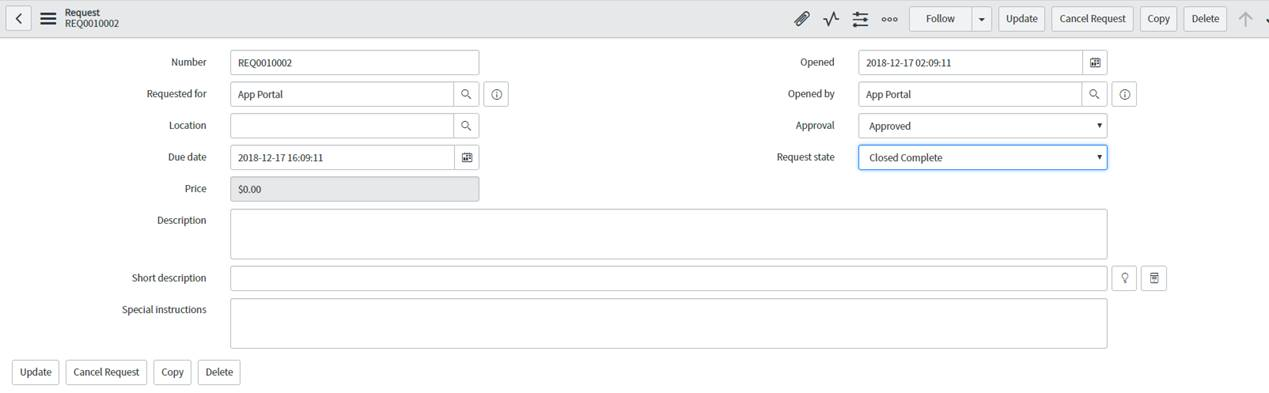Open the Due date calendar picker
Viewport: 1269px width, 393px height.
tap(467, 157)
